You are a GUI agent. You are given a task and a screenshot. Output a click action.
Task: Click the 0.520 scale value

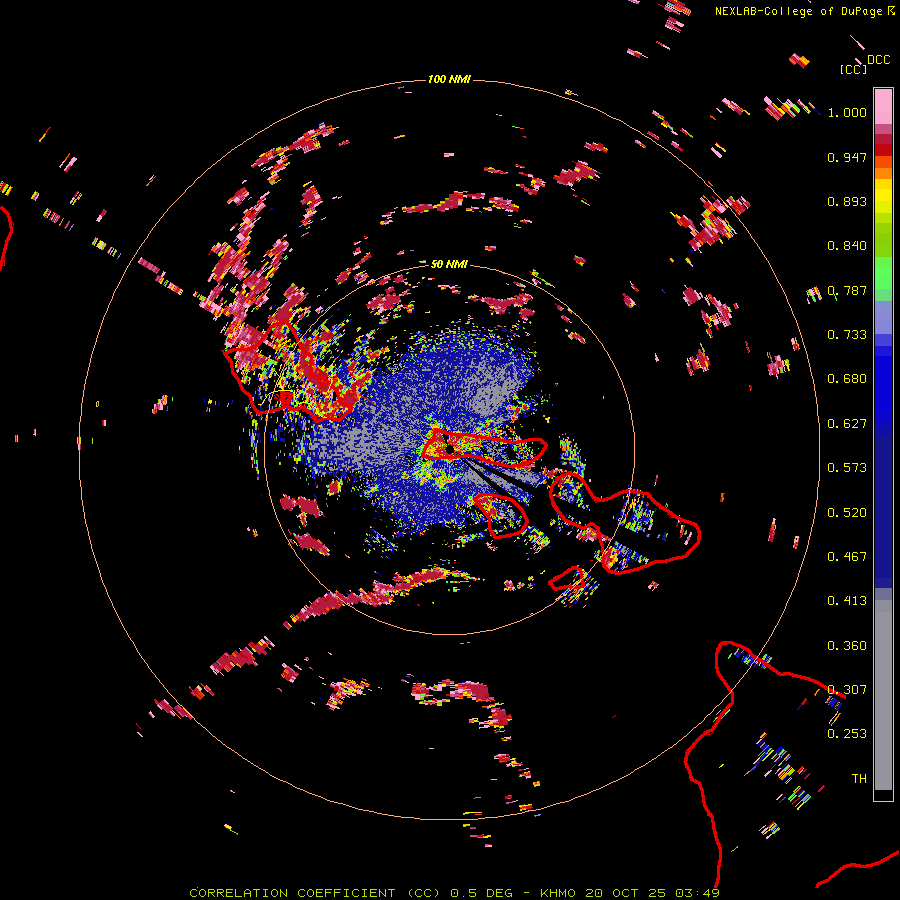[847, 513]
